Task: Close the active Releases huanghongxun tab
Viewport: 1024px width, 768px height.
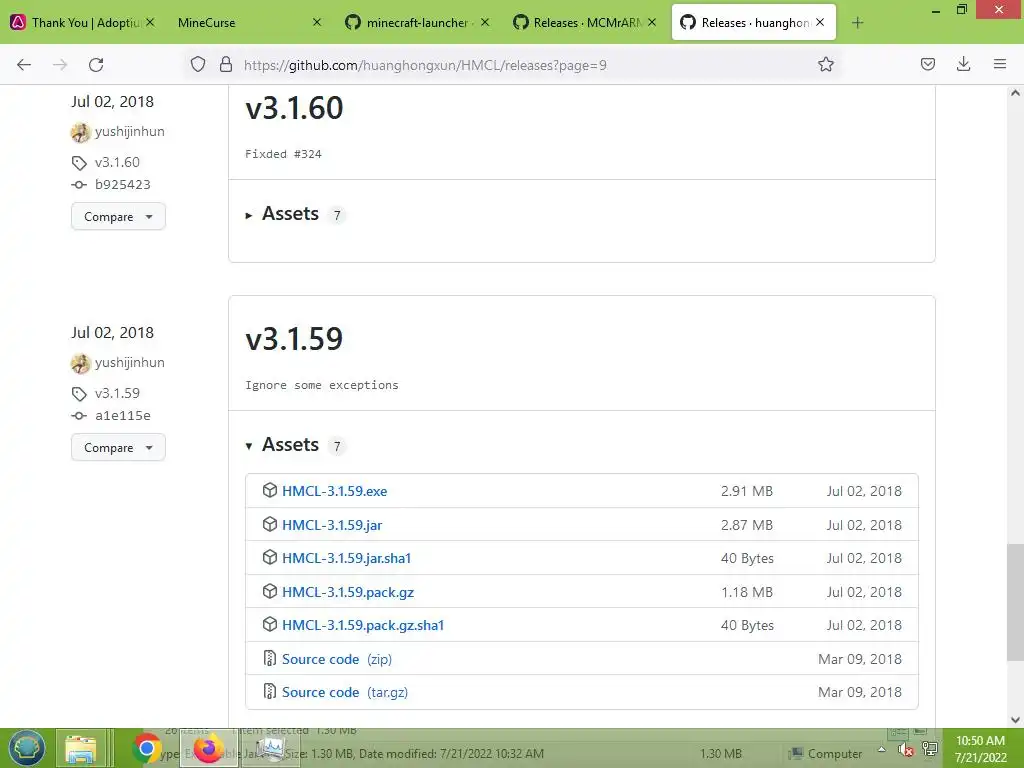Action: pyautogui.click(x=820, y=22)
